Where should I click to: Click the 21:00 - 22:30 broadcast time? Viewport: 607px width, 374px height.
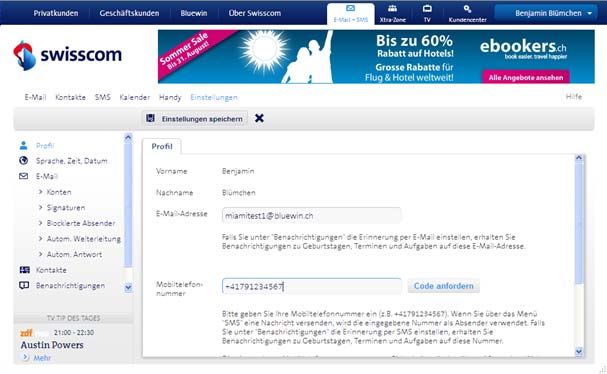click(74, 333)
